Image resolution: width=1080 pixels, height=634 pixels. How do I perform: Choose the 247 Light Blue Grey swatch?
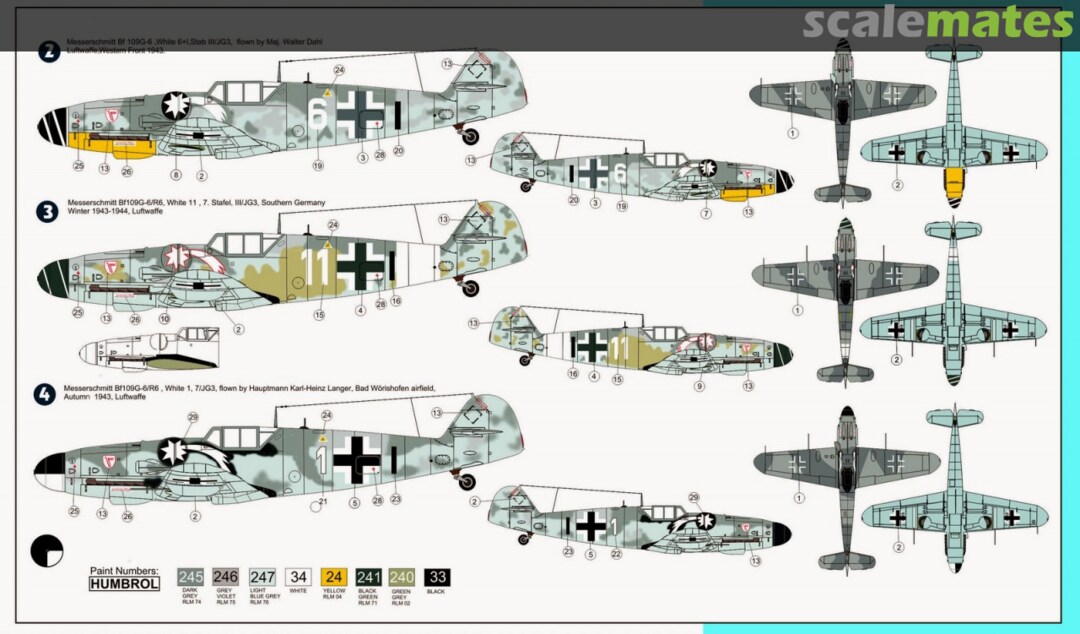pyautogui.click(x=263, y=577)
